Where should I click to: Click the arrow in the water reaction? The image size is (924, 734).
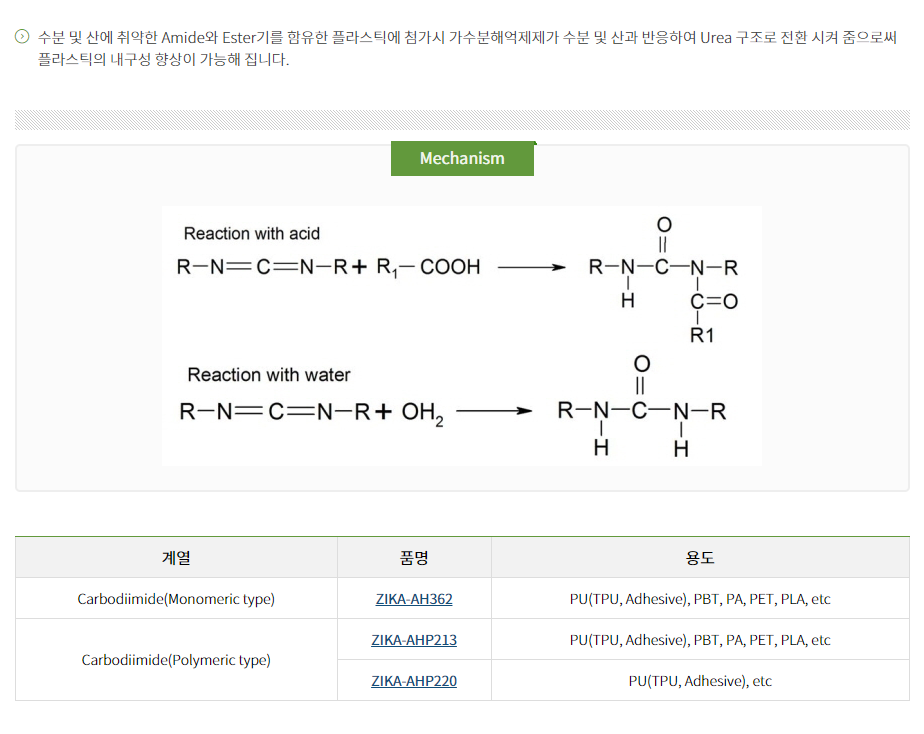pos(494,411)
